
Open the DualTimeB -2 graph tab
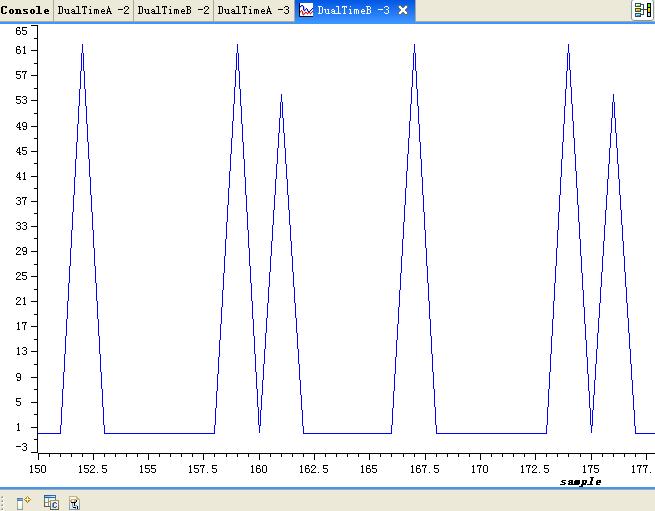point(173,10)
